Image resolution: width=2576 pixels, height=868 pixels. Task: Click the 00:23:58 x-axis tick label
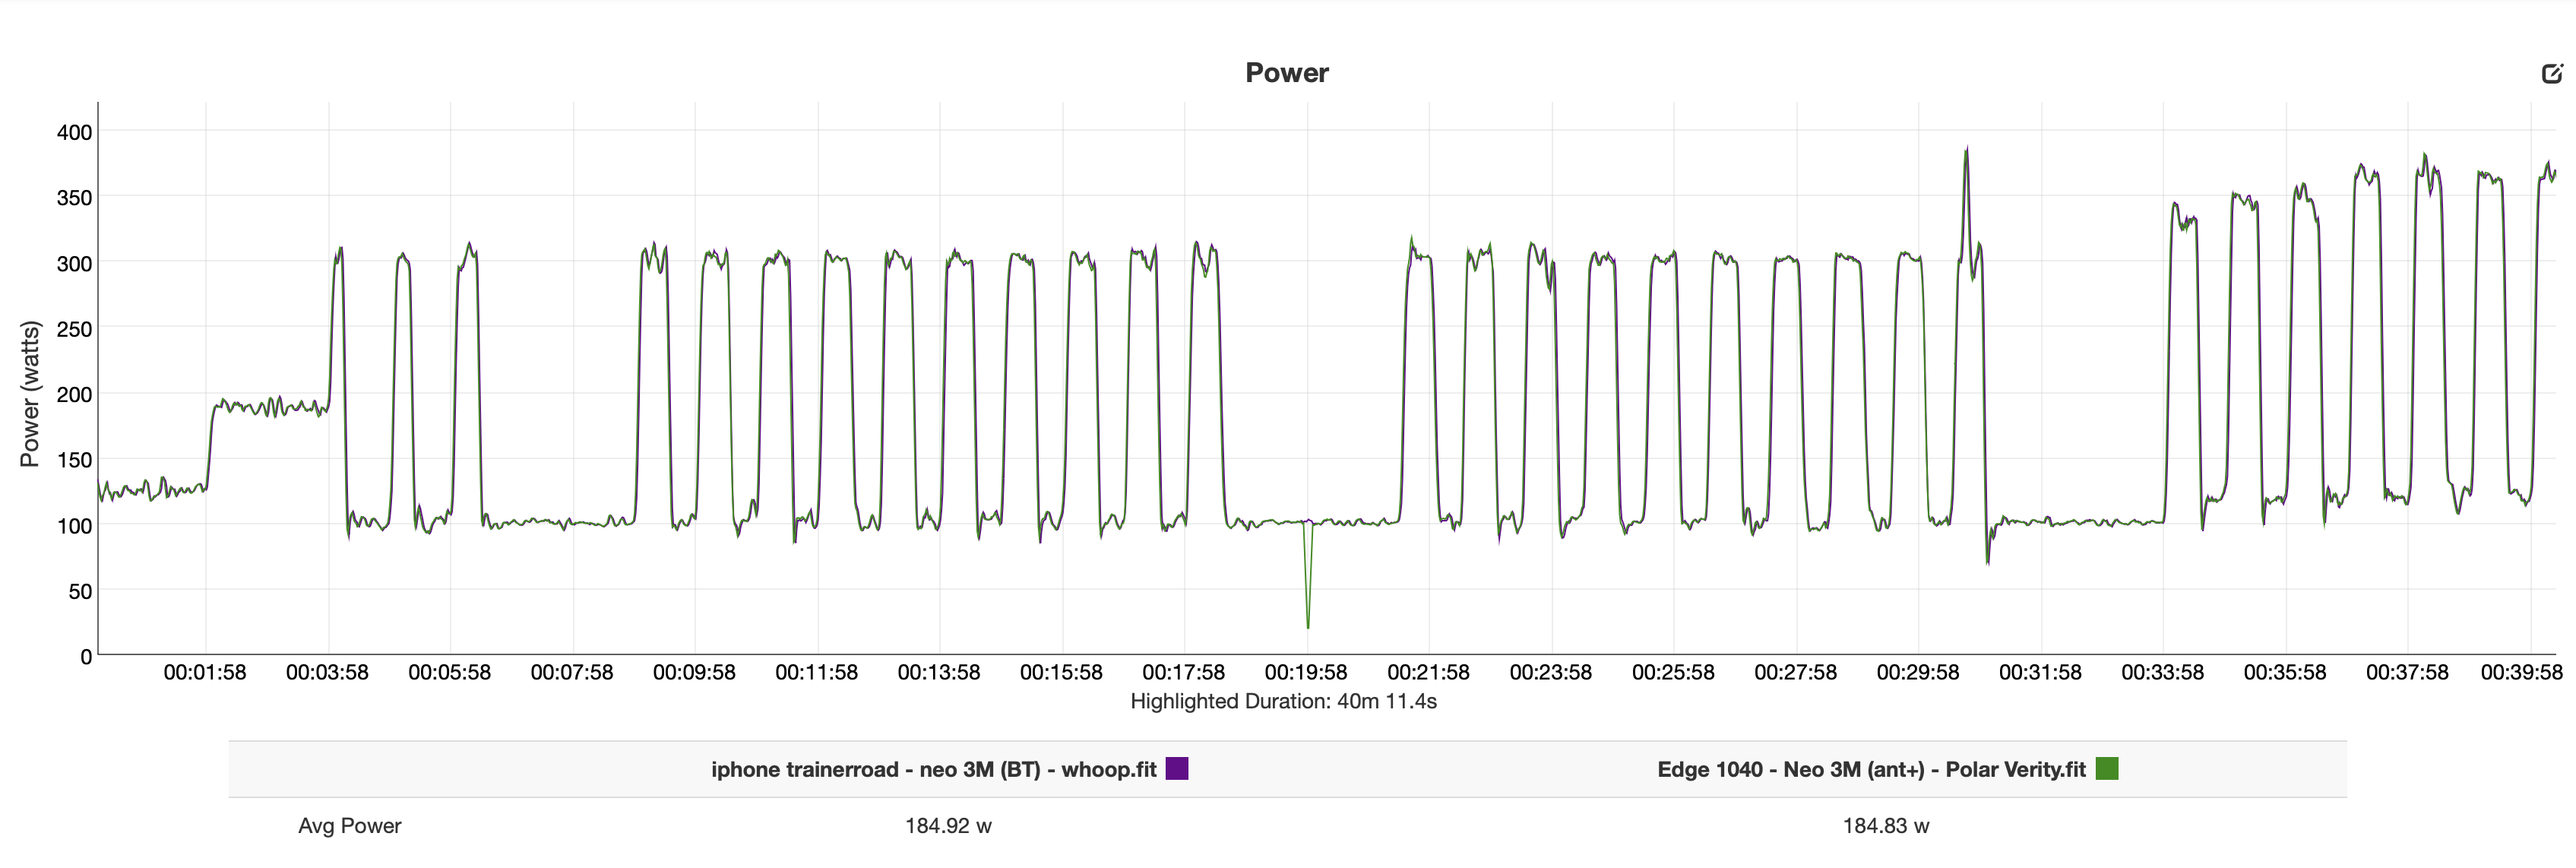coord(1551,673)
